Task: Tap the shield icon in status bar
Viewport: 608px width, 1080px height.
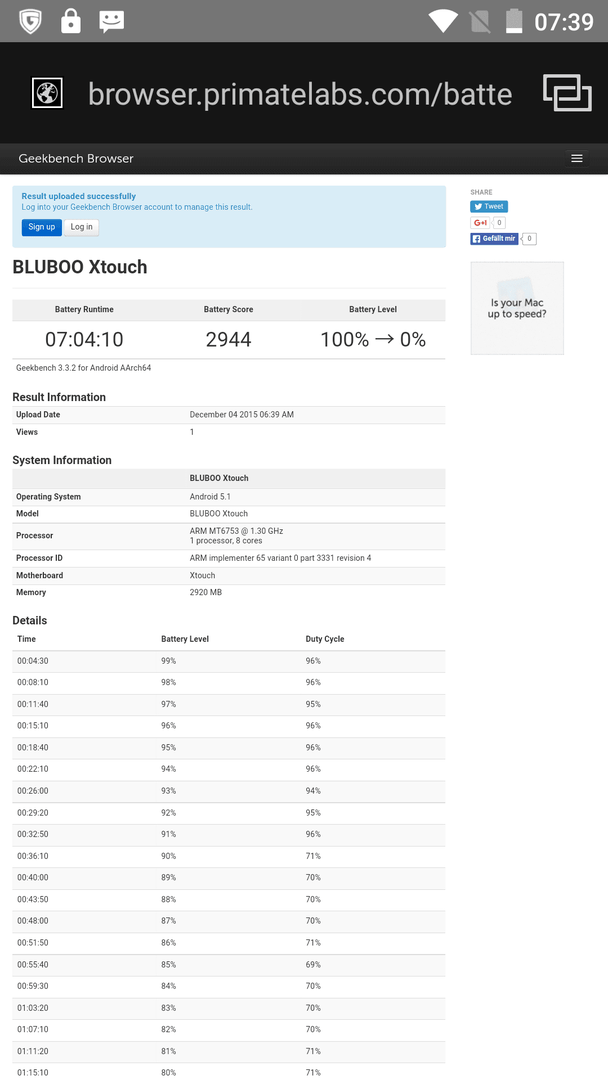Action: tap(30, 21)
